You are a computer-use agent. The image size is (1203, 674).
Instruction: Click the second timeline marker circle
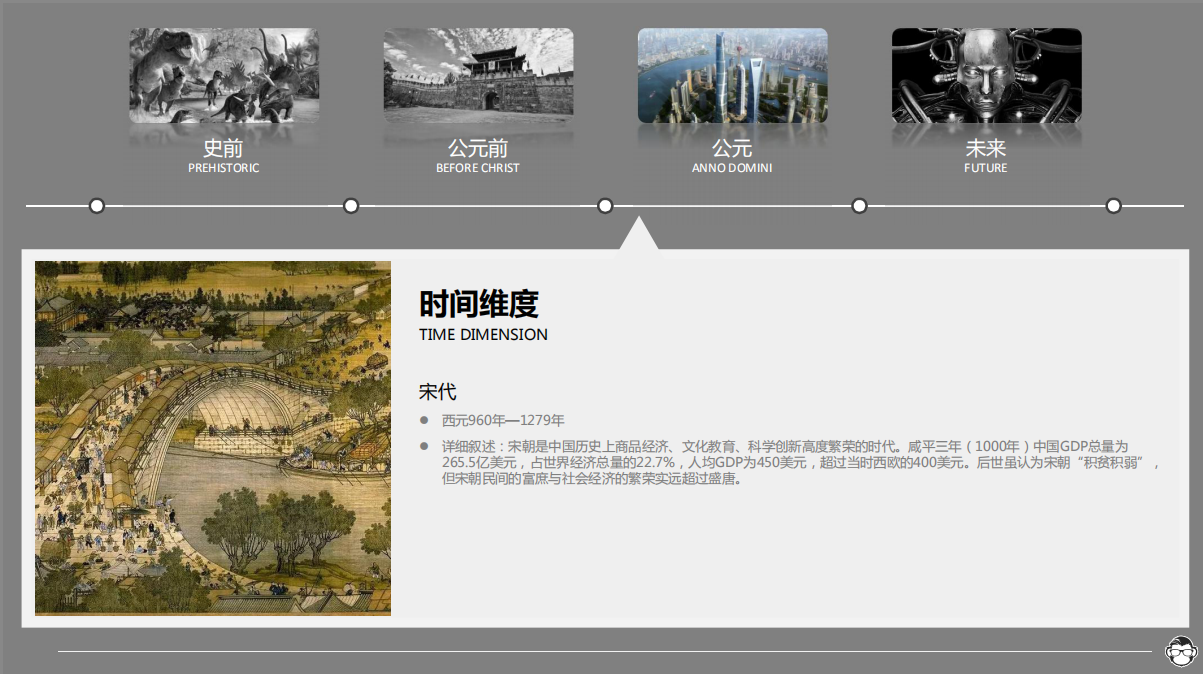351,206
